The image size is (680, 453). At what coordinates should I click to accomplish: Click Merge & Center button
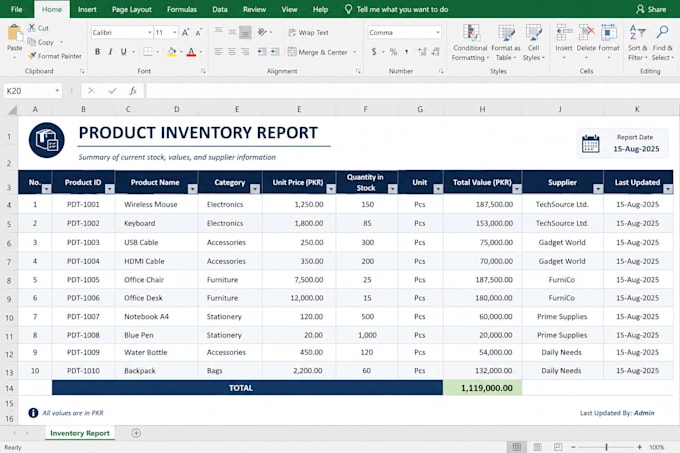[x=318, y=52]
